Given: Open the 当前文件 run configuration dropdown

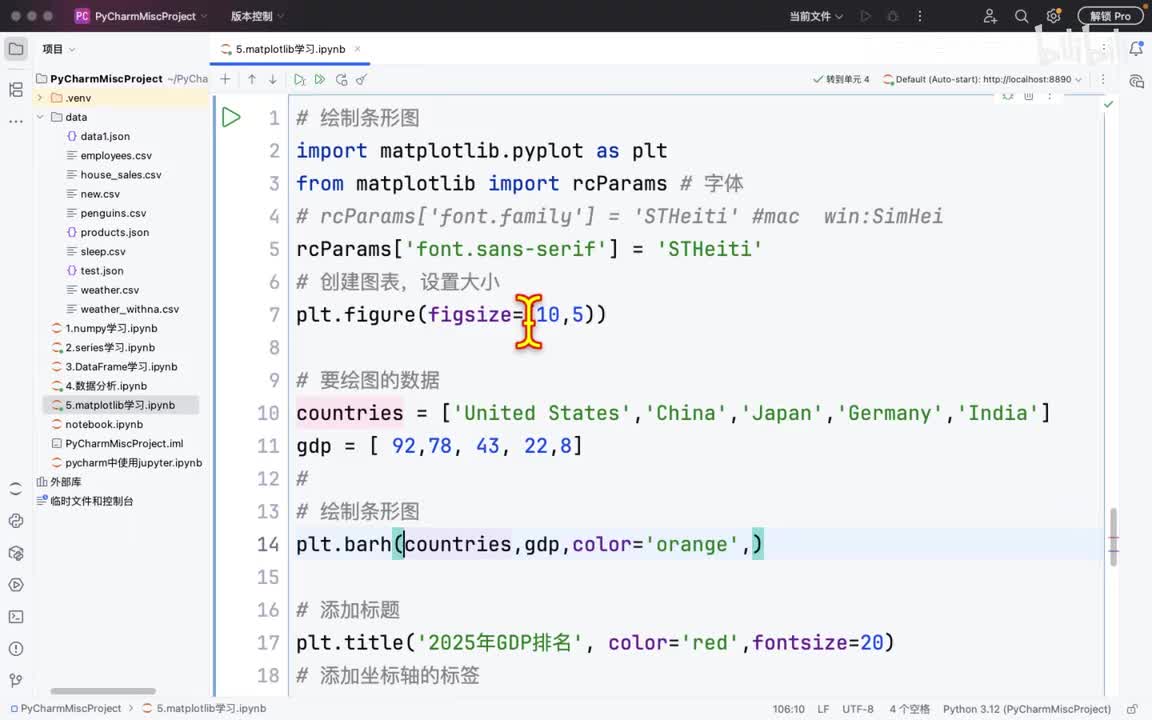Looking at the screenshot, I should point(816,16).
